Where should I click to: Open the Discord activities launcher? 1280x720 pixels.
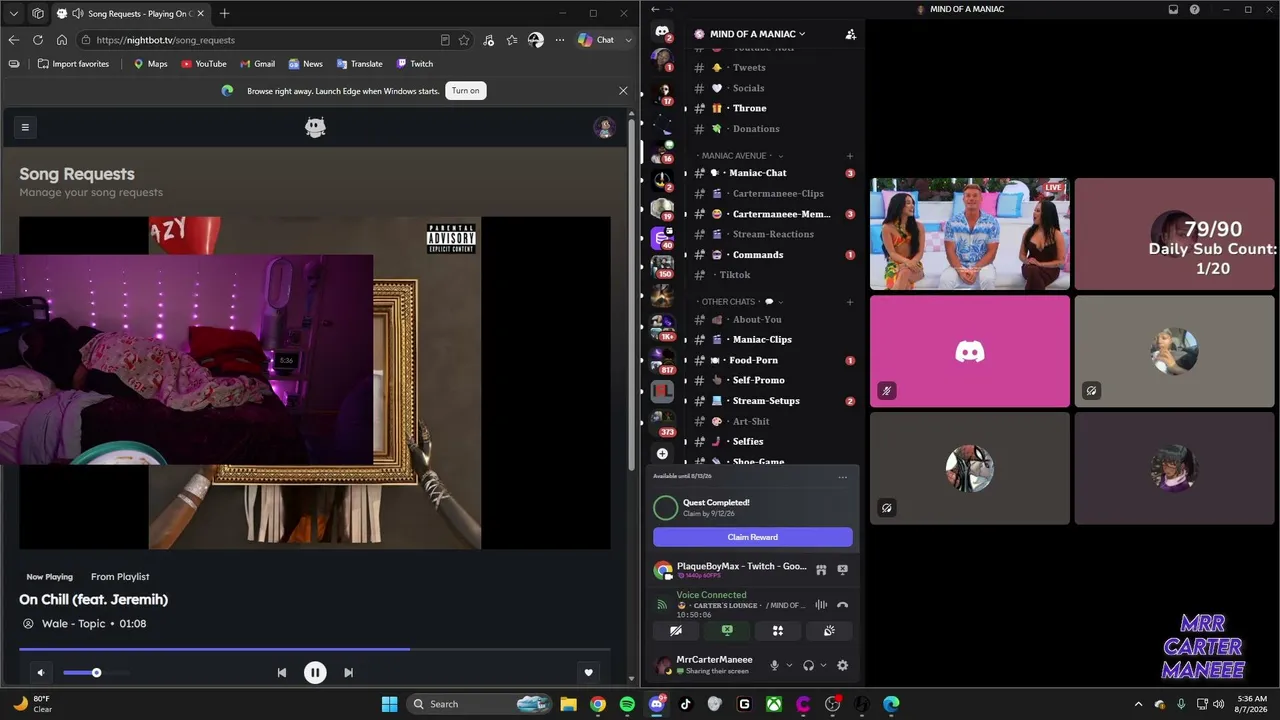coord(778,631)
